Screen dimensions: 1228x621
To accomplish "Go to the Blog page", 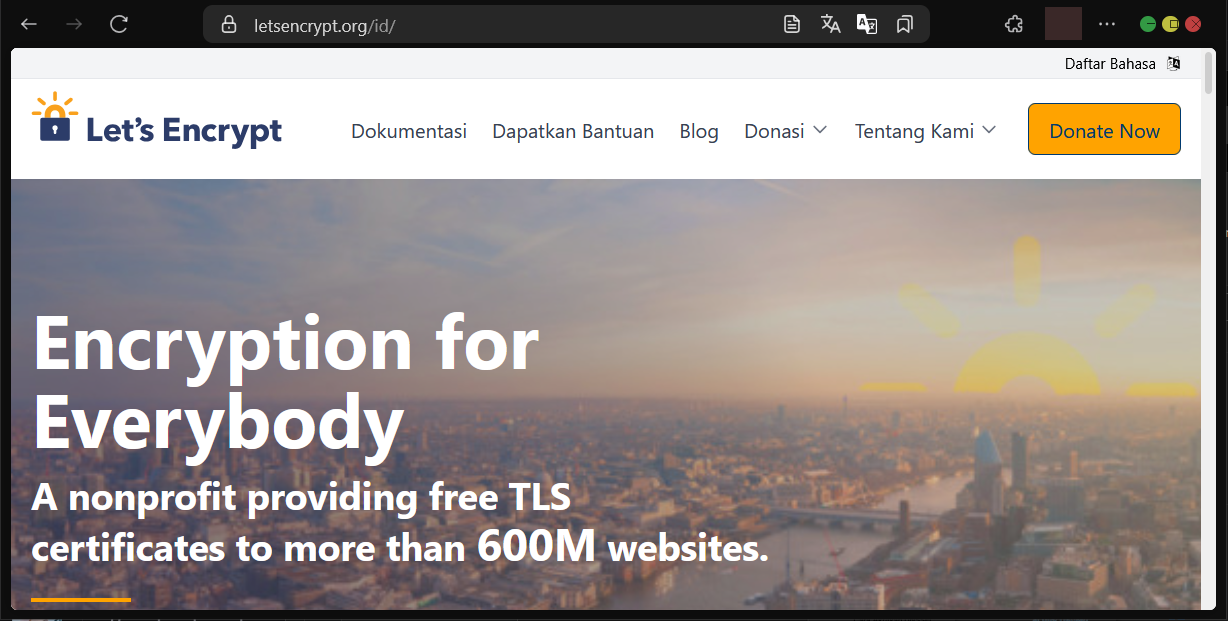I will click(x=699, y=131).
